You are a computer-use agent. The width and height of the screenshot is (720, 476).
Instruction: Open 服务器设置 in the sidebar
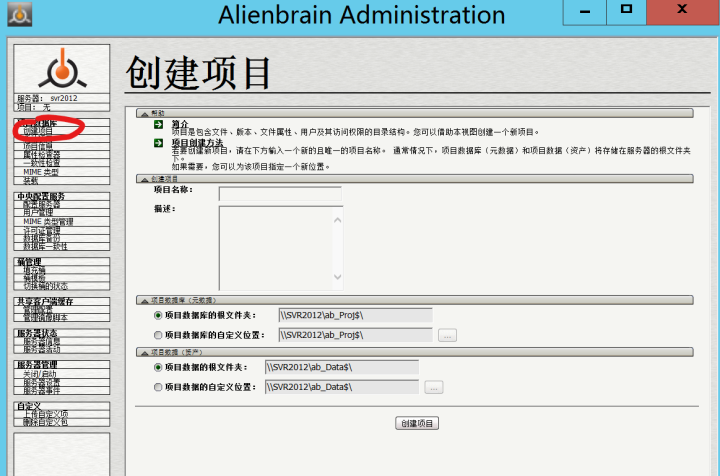[42, 382]
